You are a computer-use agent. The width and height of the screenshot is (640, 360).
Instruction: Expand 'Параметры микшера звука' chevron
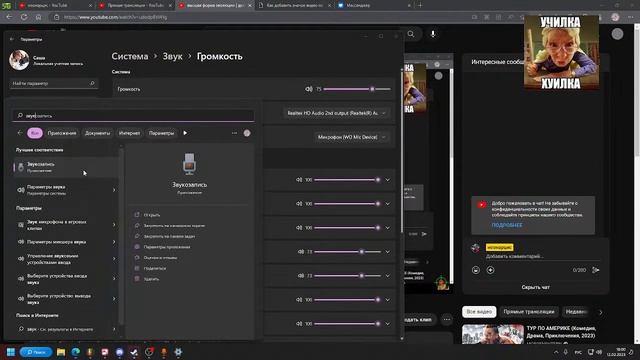[114, 242]
